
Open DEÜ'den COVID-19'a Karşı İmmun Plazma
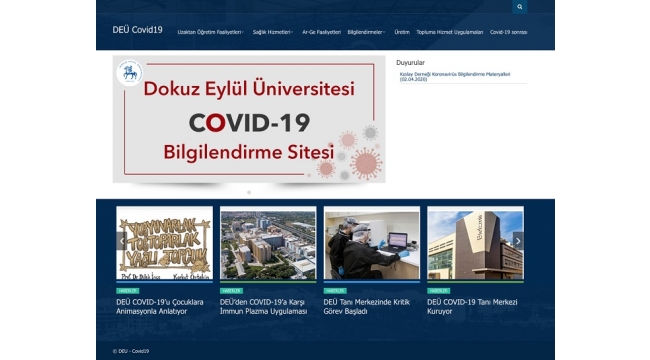pos(263,307)
